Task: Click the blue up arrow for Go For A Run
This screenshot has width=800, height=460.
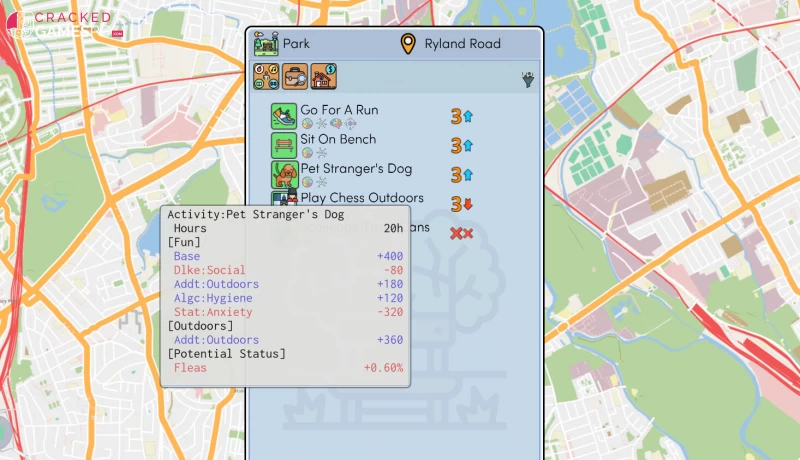Action: tap(468, 117)
